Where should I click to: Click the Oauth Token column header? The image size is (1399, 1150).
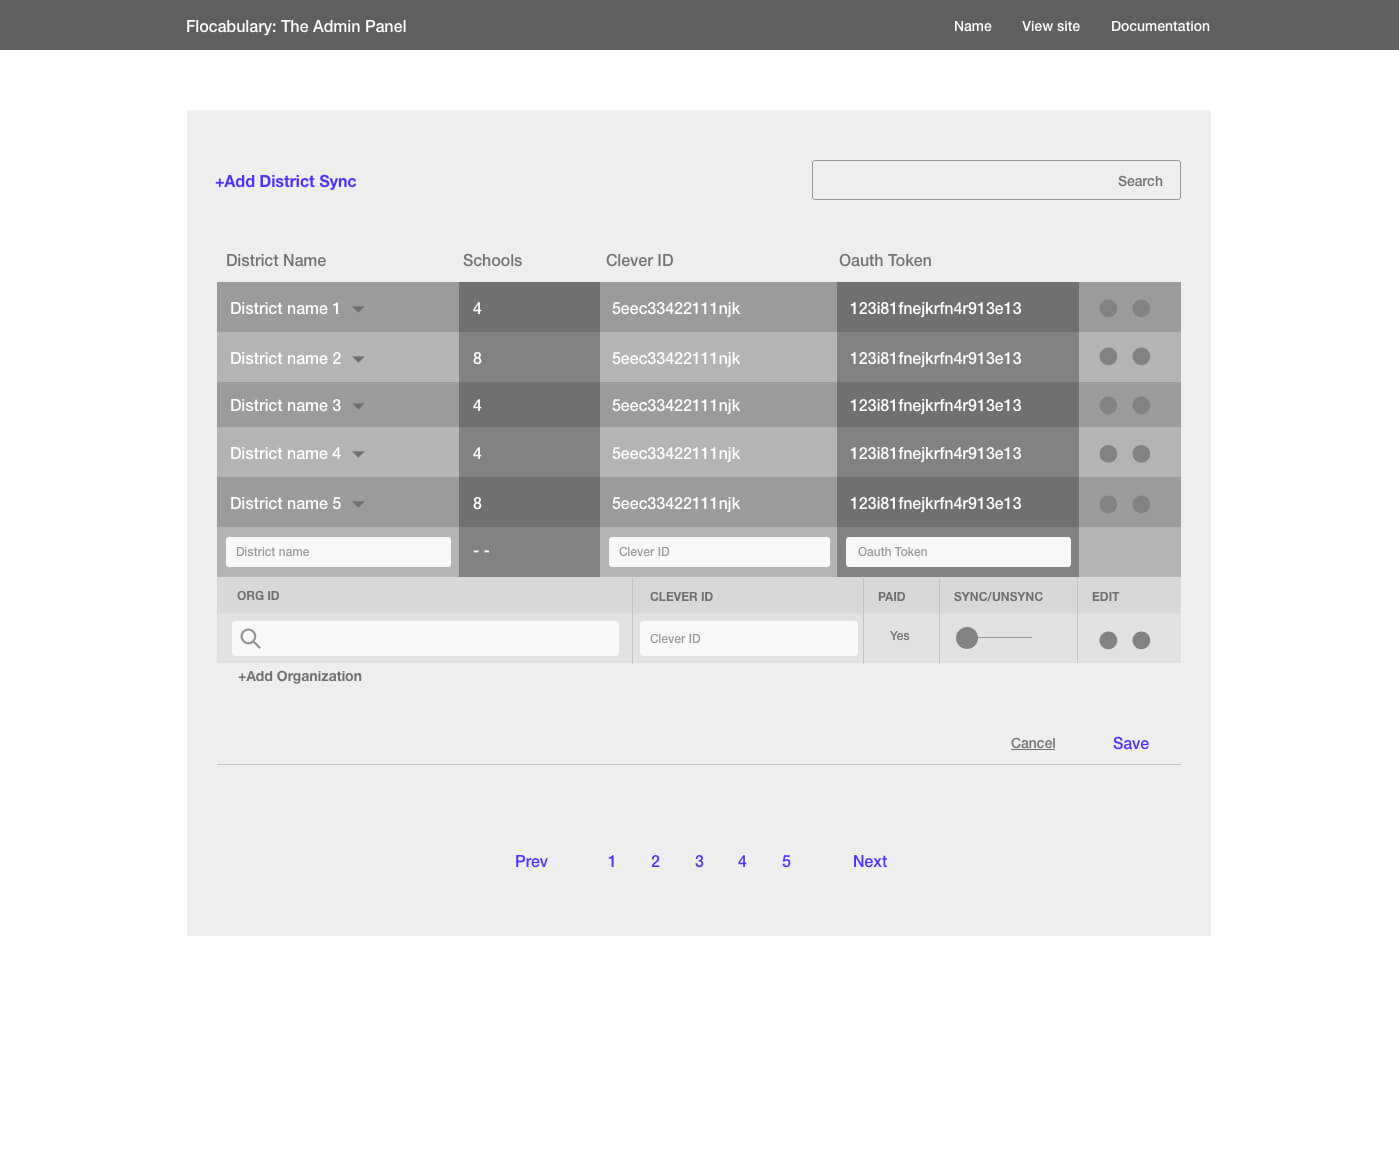[x=885, y=260]
